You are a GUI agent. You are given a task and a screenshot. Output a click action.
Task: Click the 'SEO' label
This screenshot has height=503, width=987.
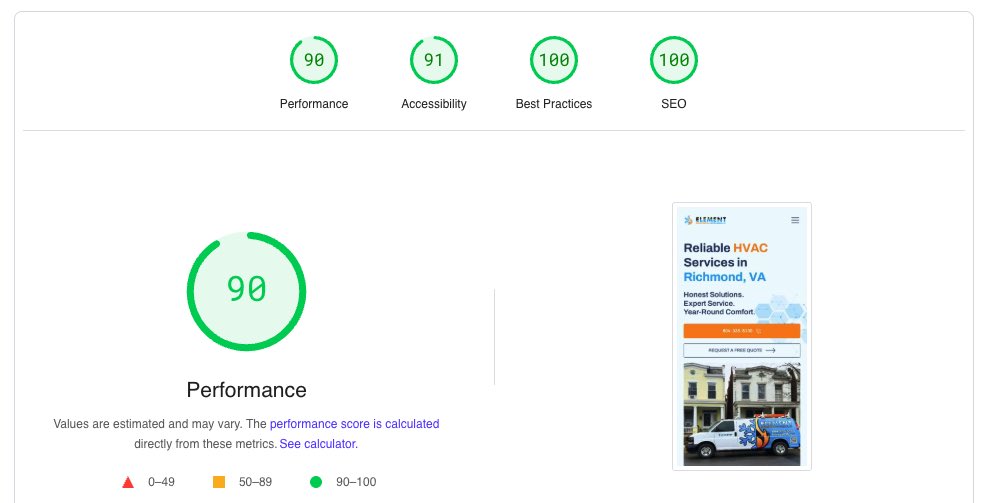tap(674, 104)
